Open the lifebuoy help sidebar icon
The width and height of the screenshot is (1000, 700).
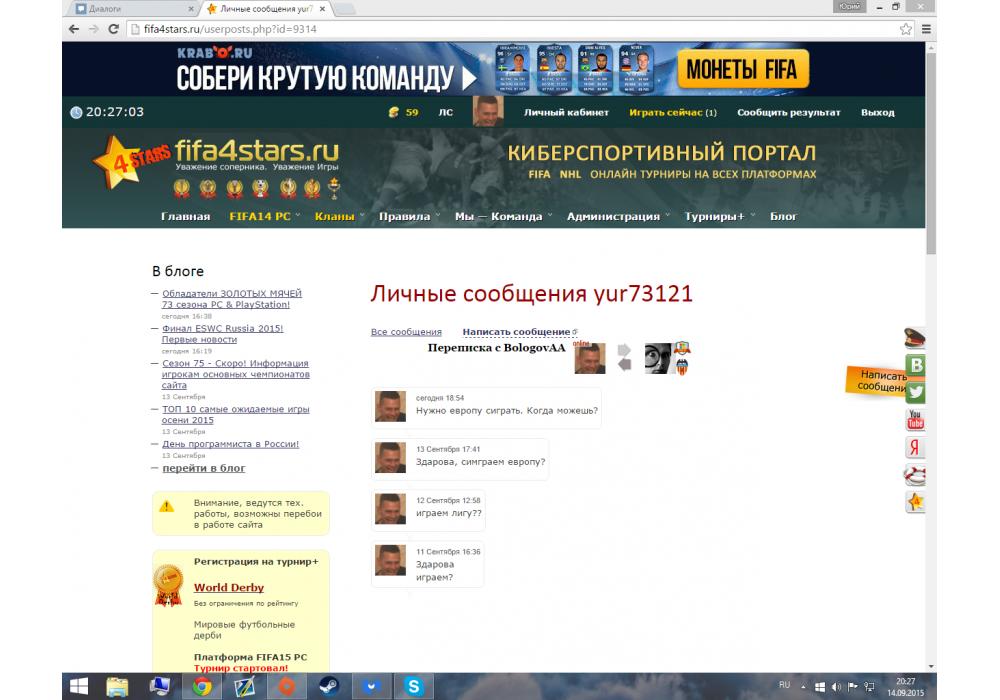(916, 474)
